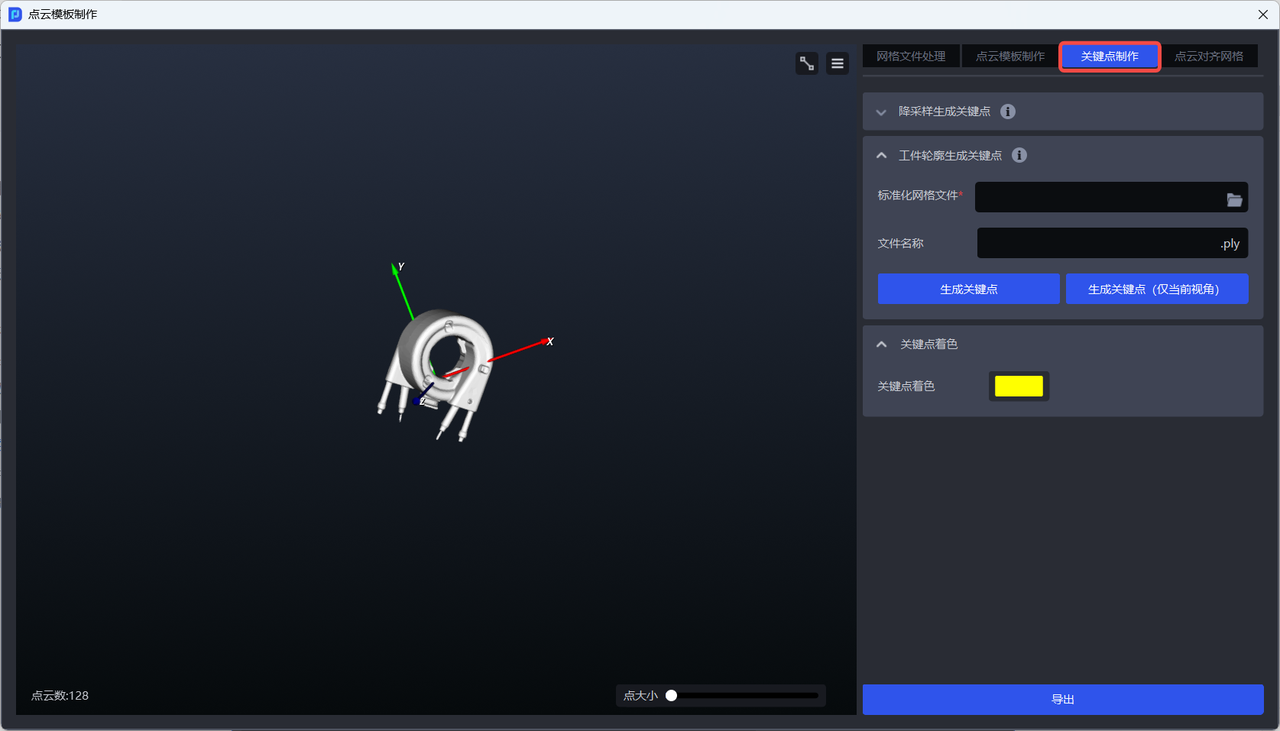Click folder icon to browse mesh file
This screenshot has height=731, width=1280.
point(1234,200)
